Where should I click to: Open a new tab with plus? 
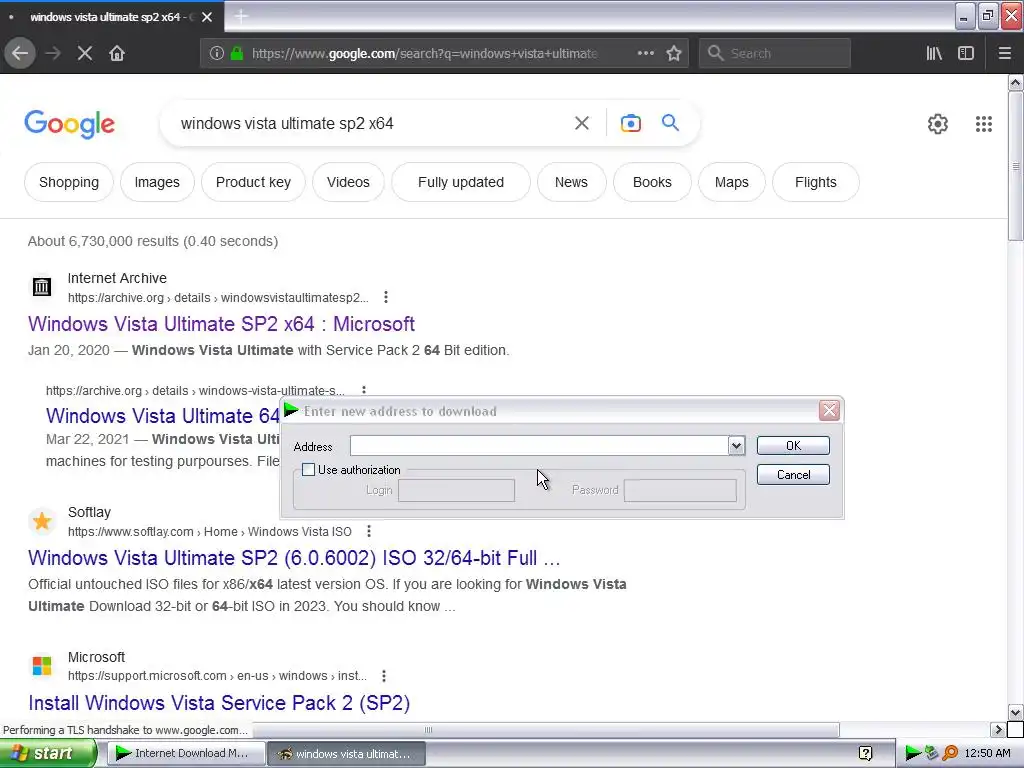[241, 16]
